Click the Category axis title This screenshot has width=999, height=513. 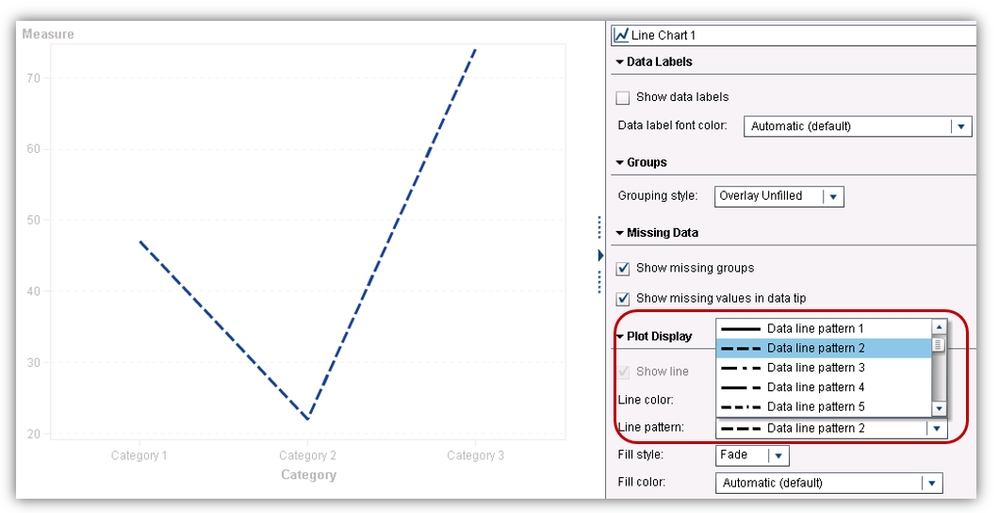coord(308,475)
